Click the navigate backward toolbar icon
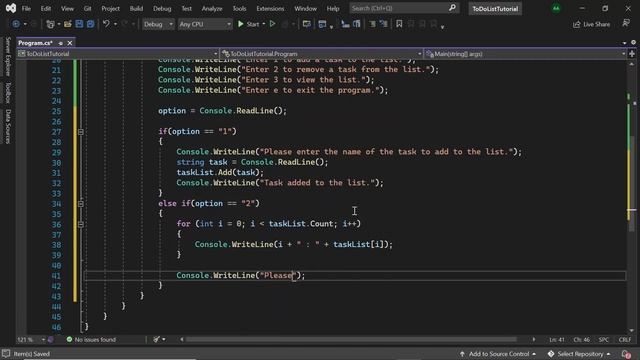Screen dimensions: 640x360 (x=16, y=24)
